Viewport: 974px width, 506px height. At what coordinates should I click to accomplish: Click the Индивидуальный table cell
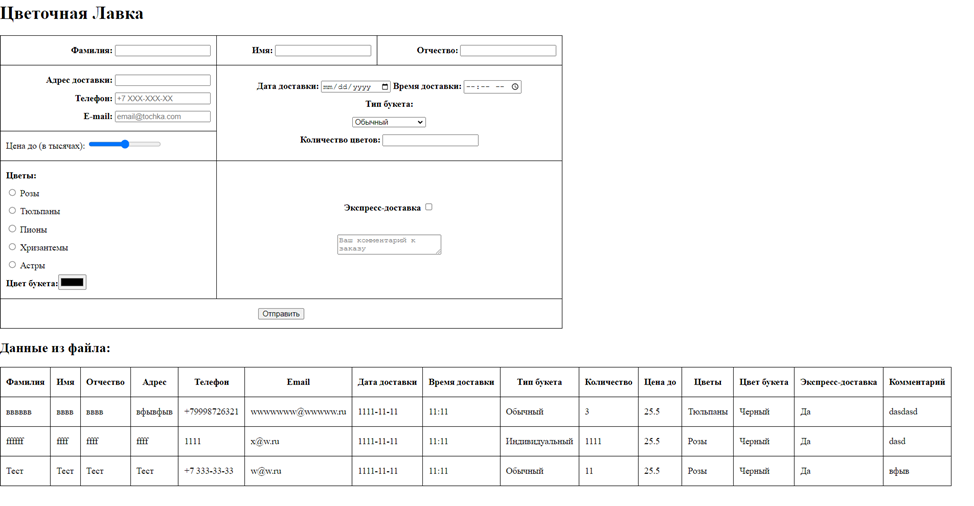coord(539,441)
